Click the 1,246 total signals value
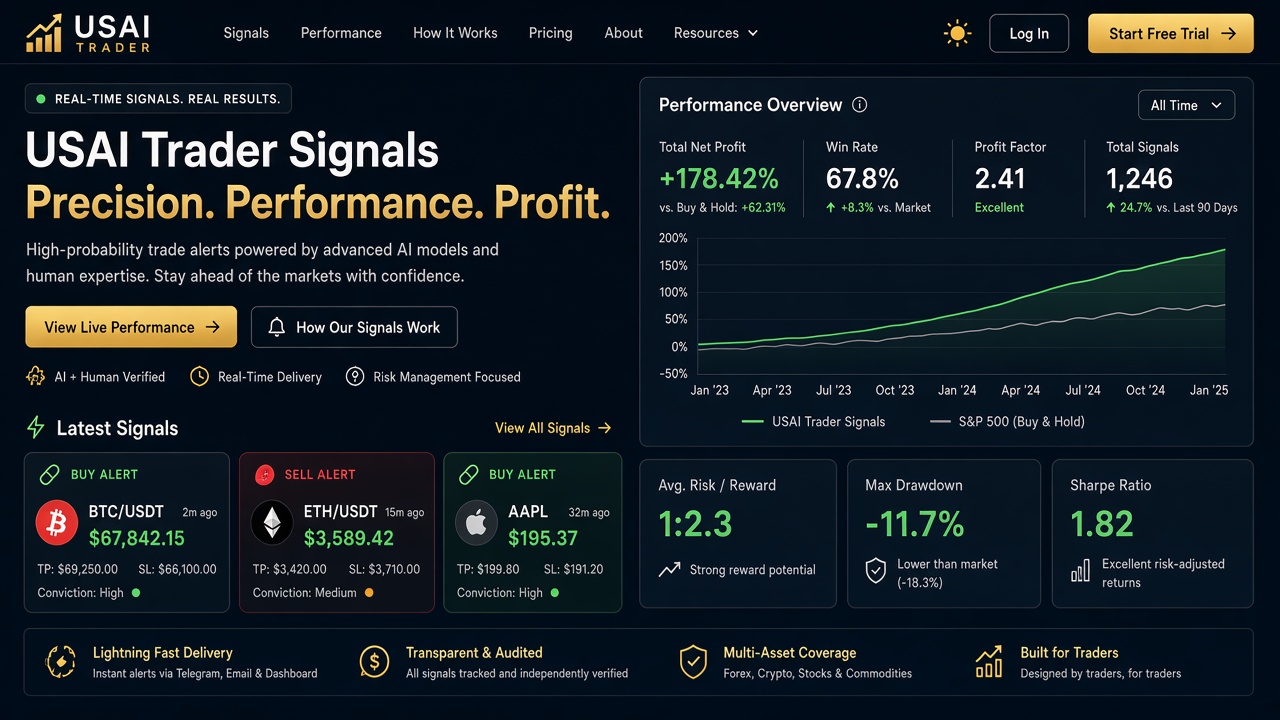 (1139, 179)
